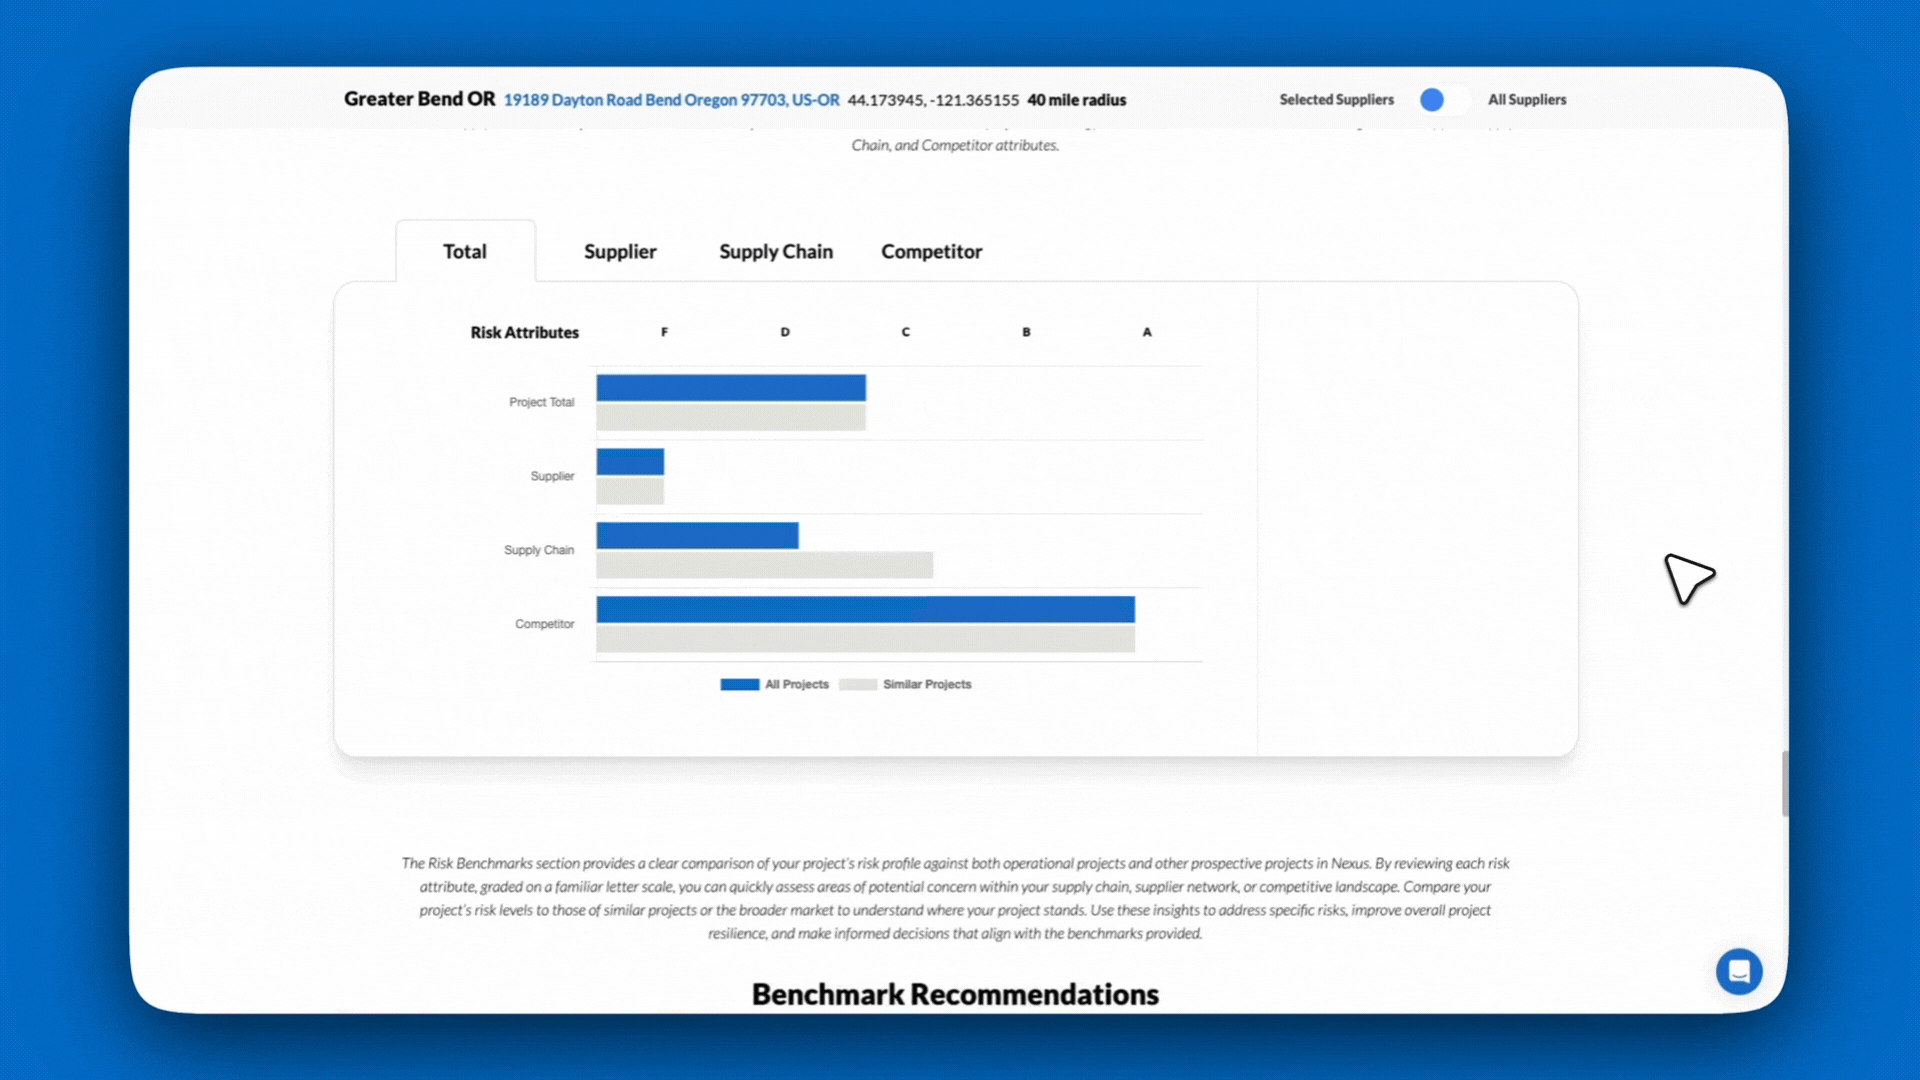Screen dimensions: 1920x1080
Task: Toggle Selected Suppliers / All Suppliers switch
Action: click(1442, 100)
